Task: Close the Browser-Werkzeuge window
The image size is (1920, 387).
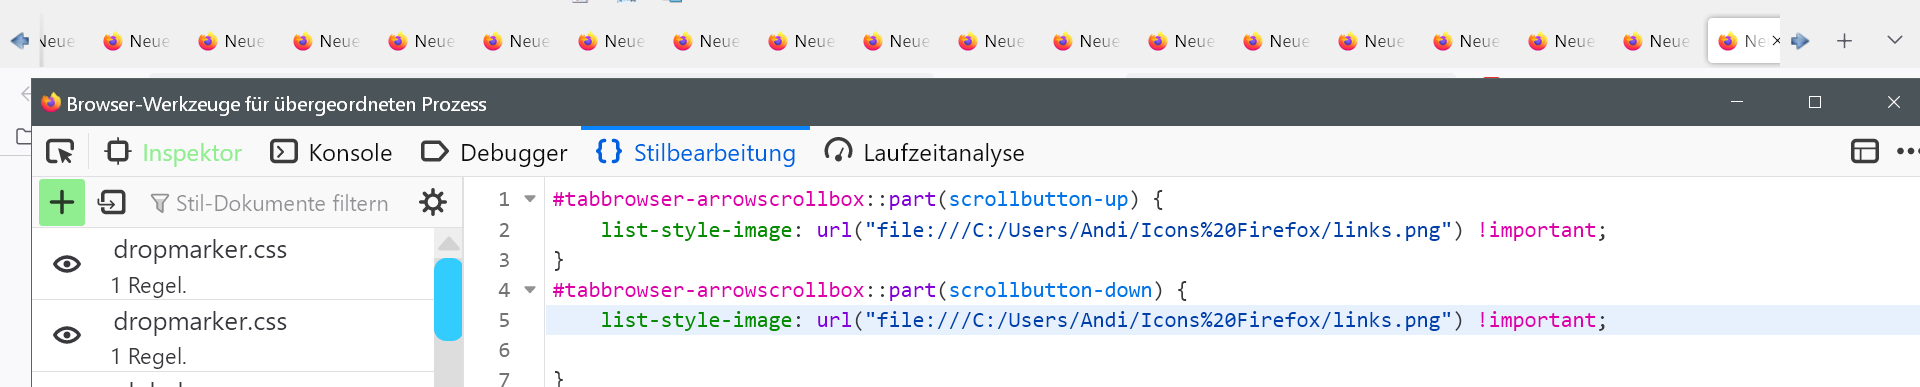Action: click(1893, 102)
